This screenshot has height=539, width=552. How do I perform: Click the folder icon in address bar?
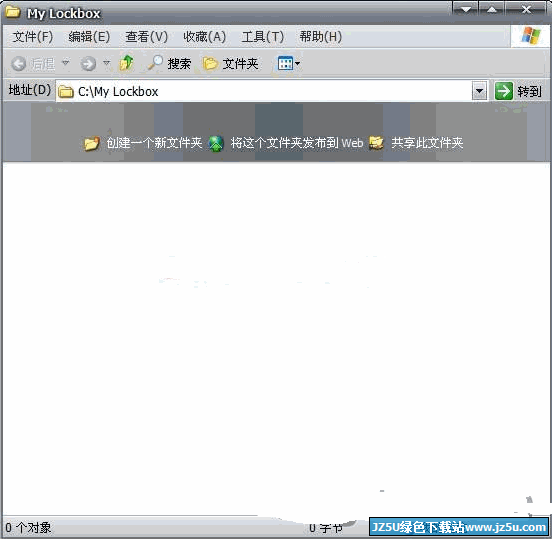[x=65, y=92]
